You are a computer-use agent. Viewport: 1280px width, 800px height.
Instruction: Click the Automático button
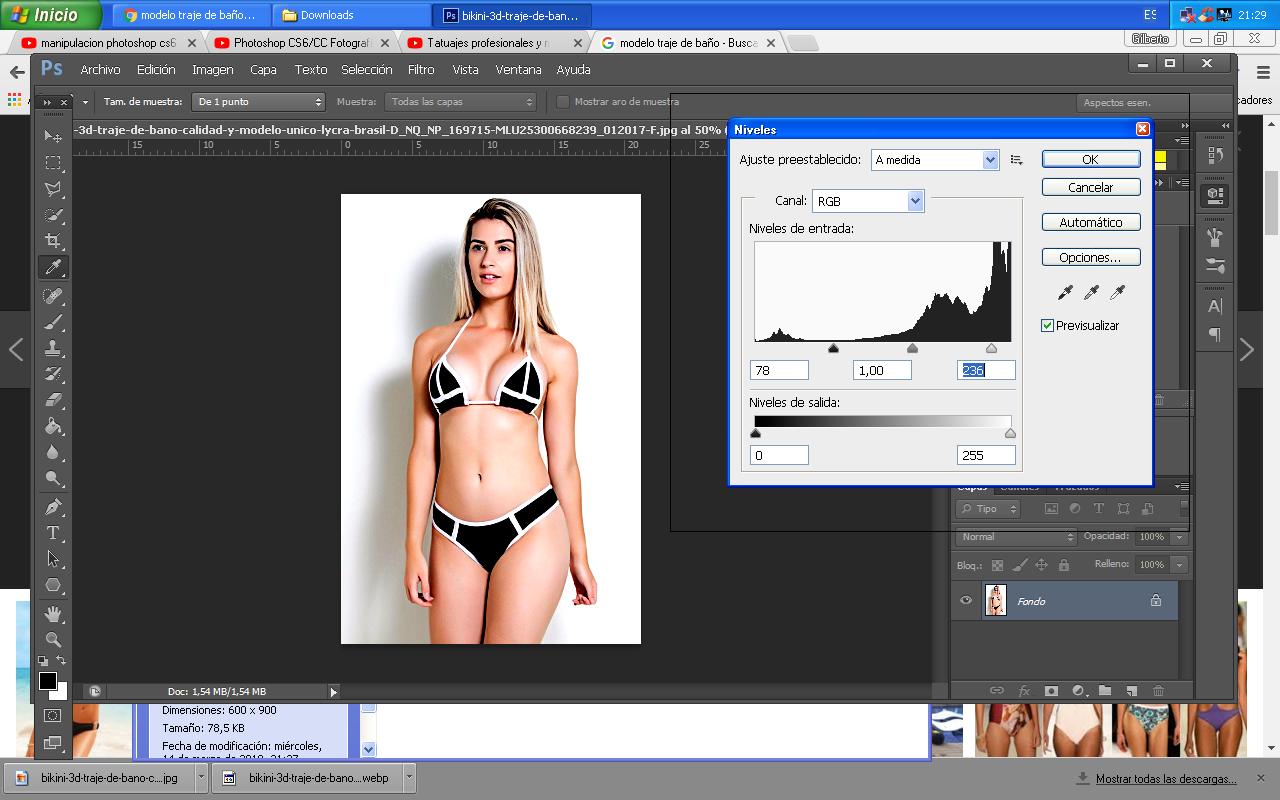(1091, 222)
